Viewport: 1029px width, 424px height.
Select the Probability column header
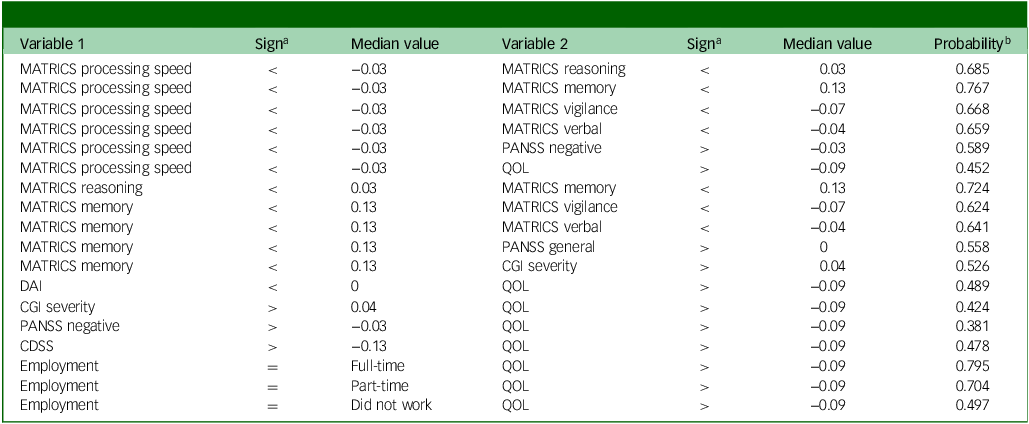[x=969, y=44]
